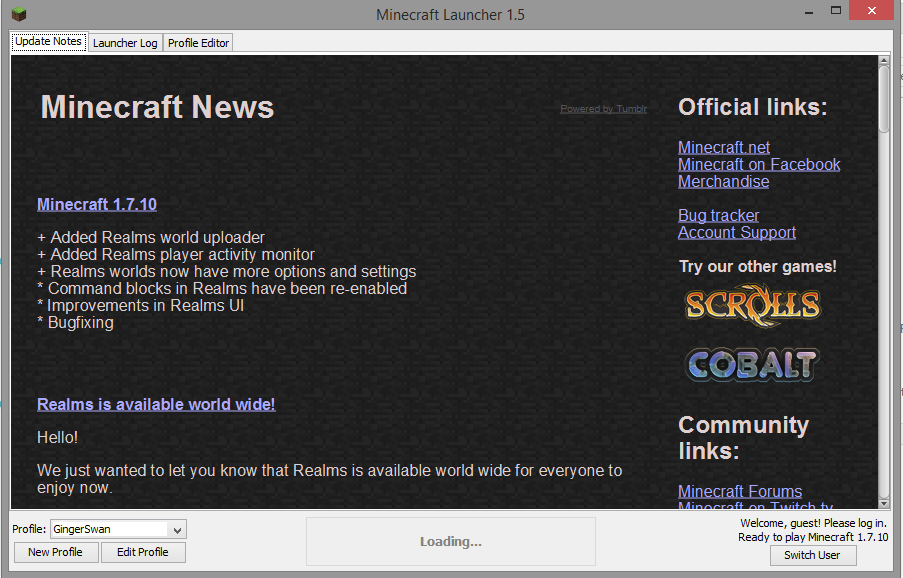Close the Minecraft Launcher window
903x578 pixels.
(872, 11)
